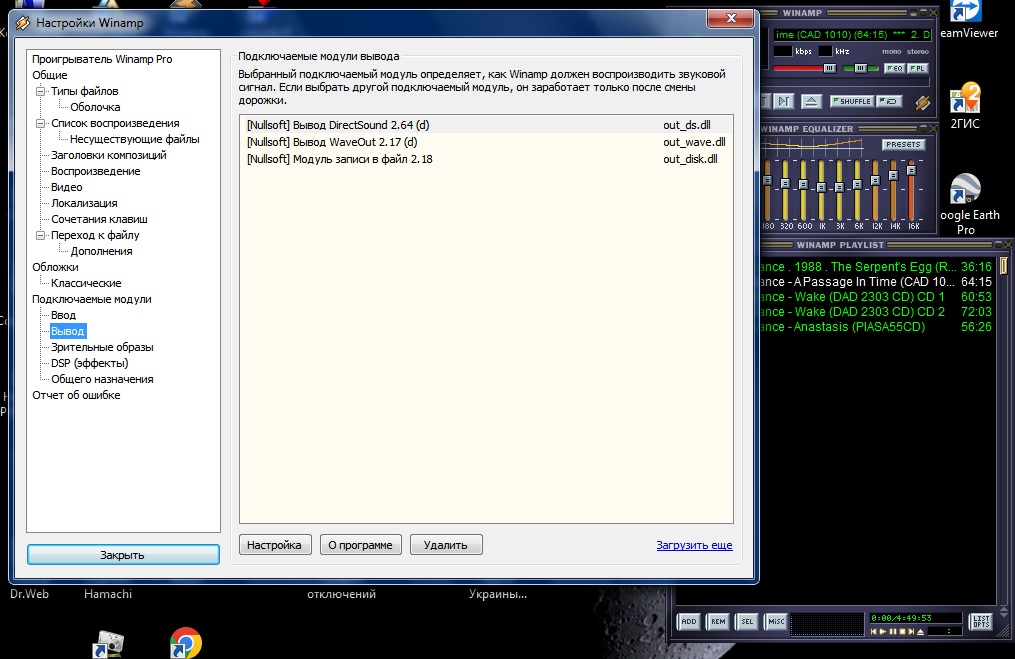
Task: Click the 14K equalizer band slider
Action: (x=893, y=189)
